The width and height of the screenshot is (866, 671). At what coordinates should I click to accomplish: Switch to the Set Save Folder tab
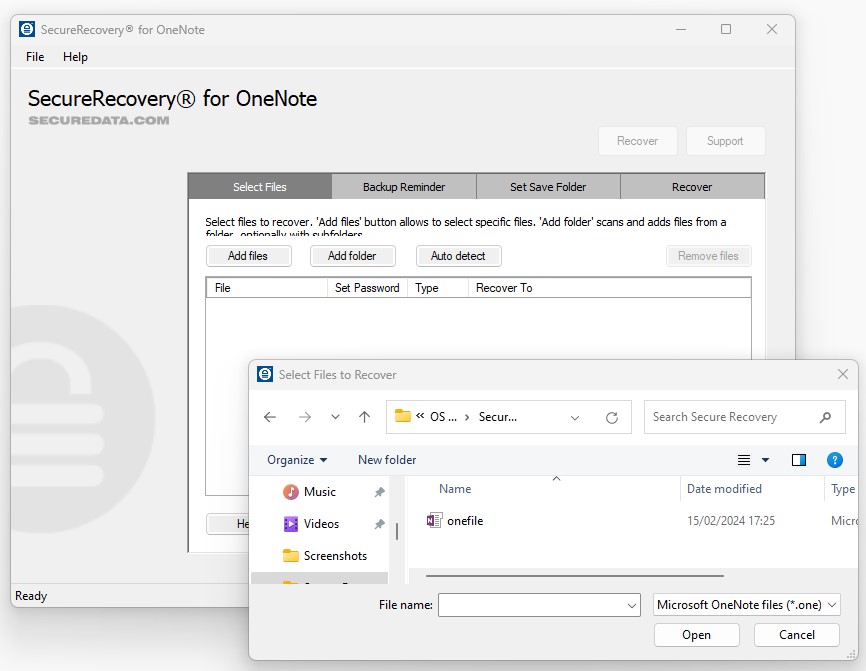click(x=548, y=187)
